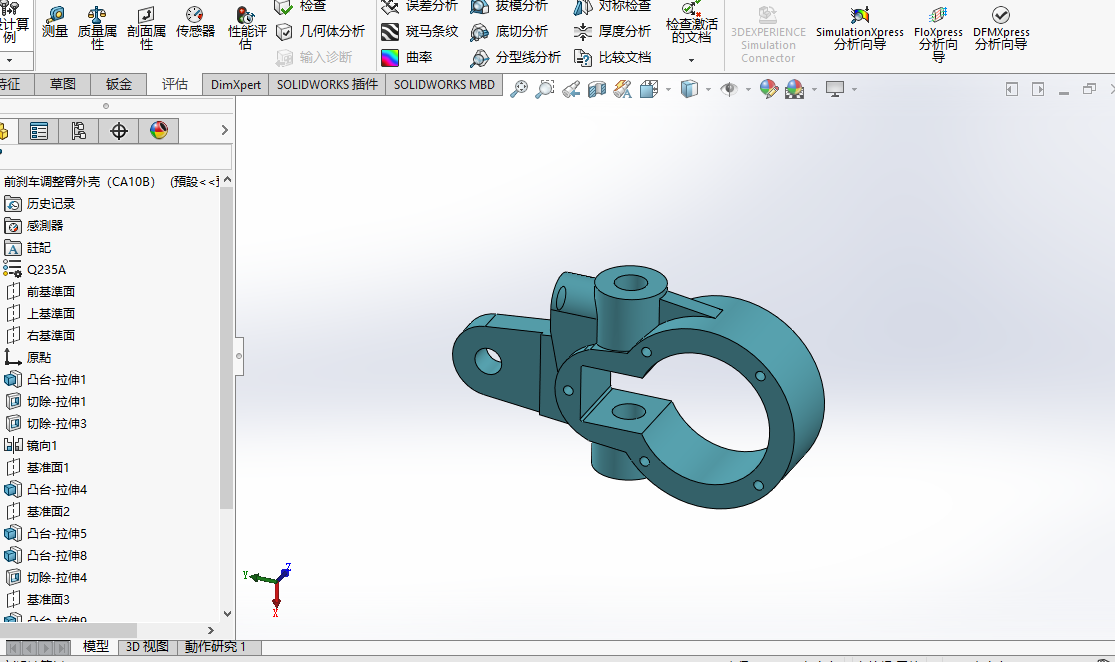Launch DFMXpress 分析向导

click(x=1001, y=28)
